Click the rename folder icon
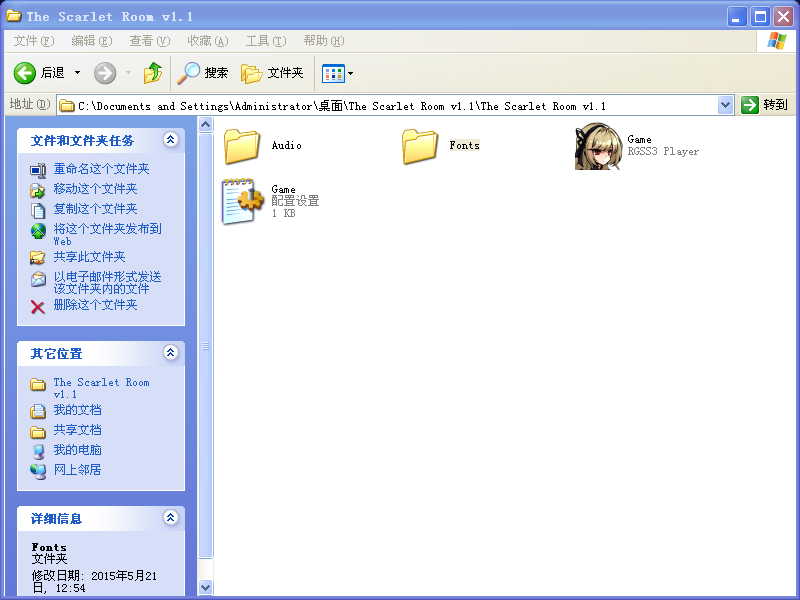 click(38, 170)
